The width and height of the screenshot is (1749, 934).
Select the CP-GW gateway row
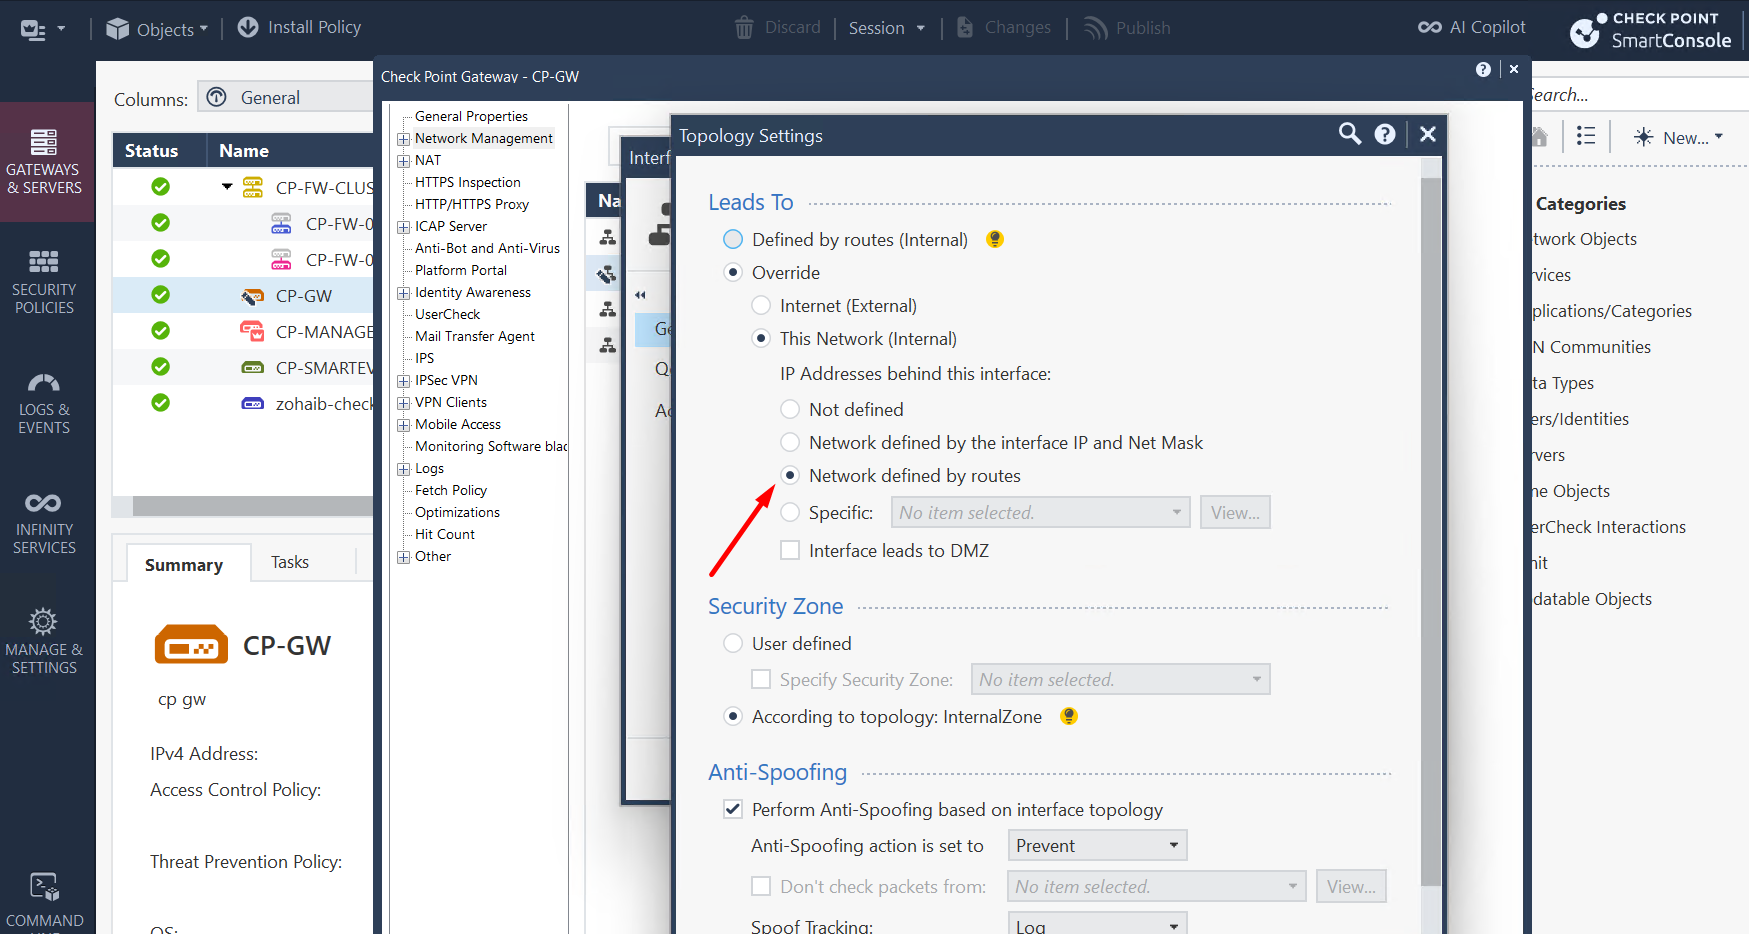click(x=243, y=295)
